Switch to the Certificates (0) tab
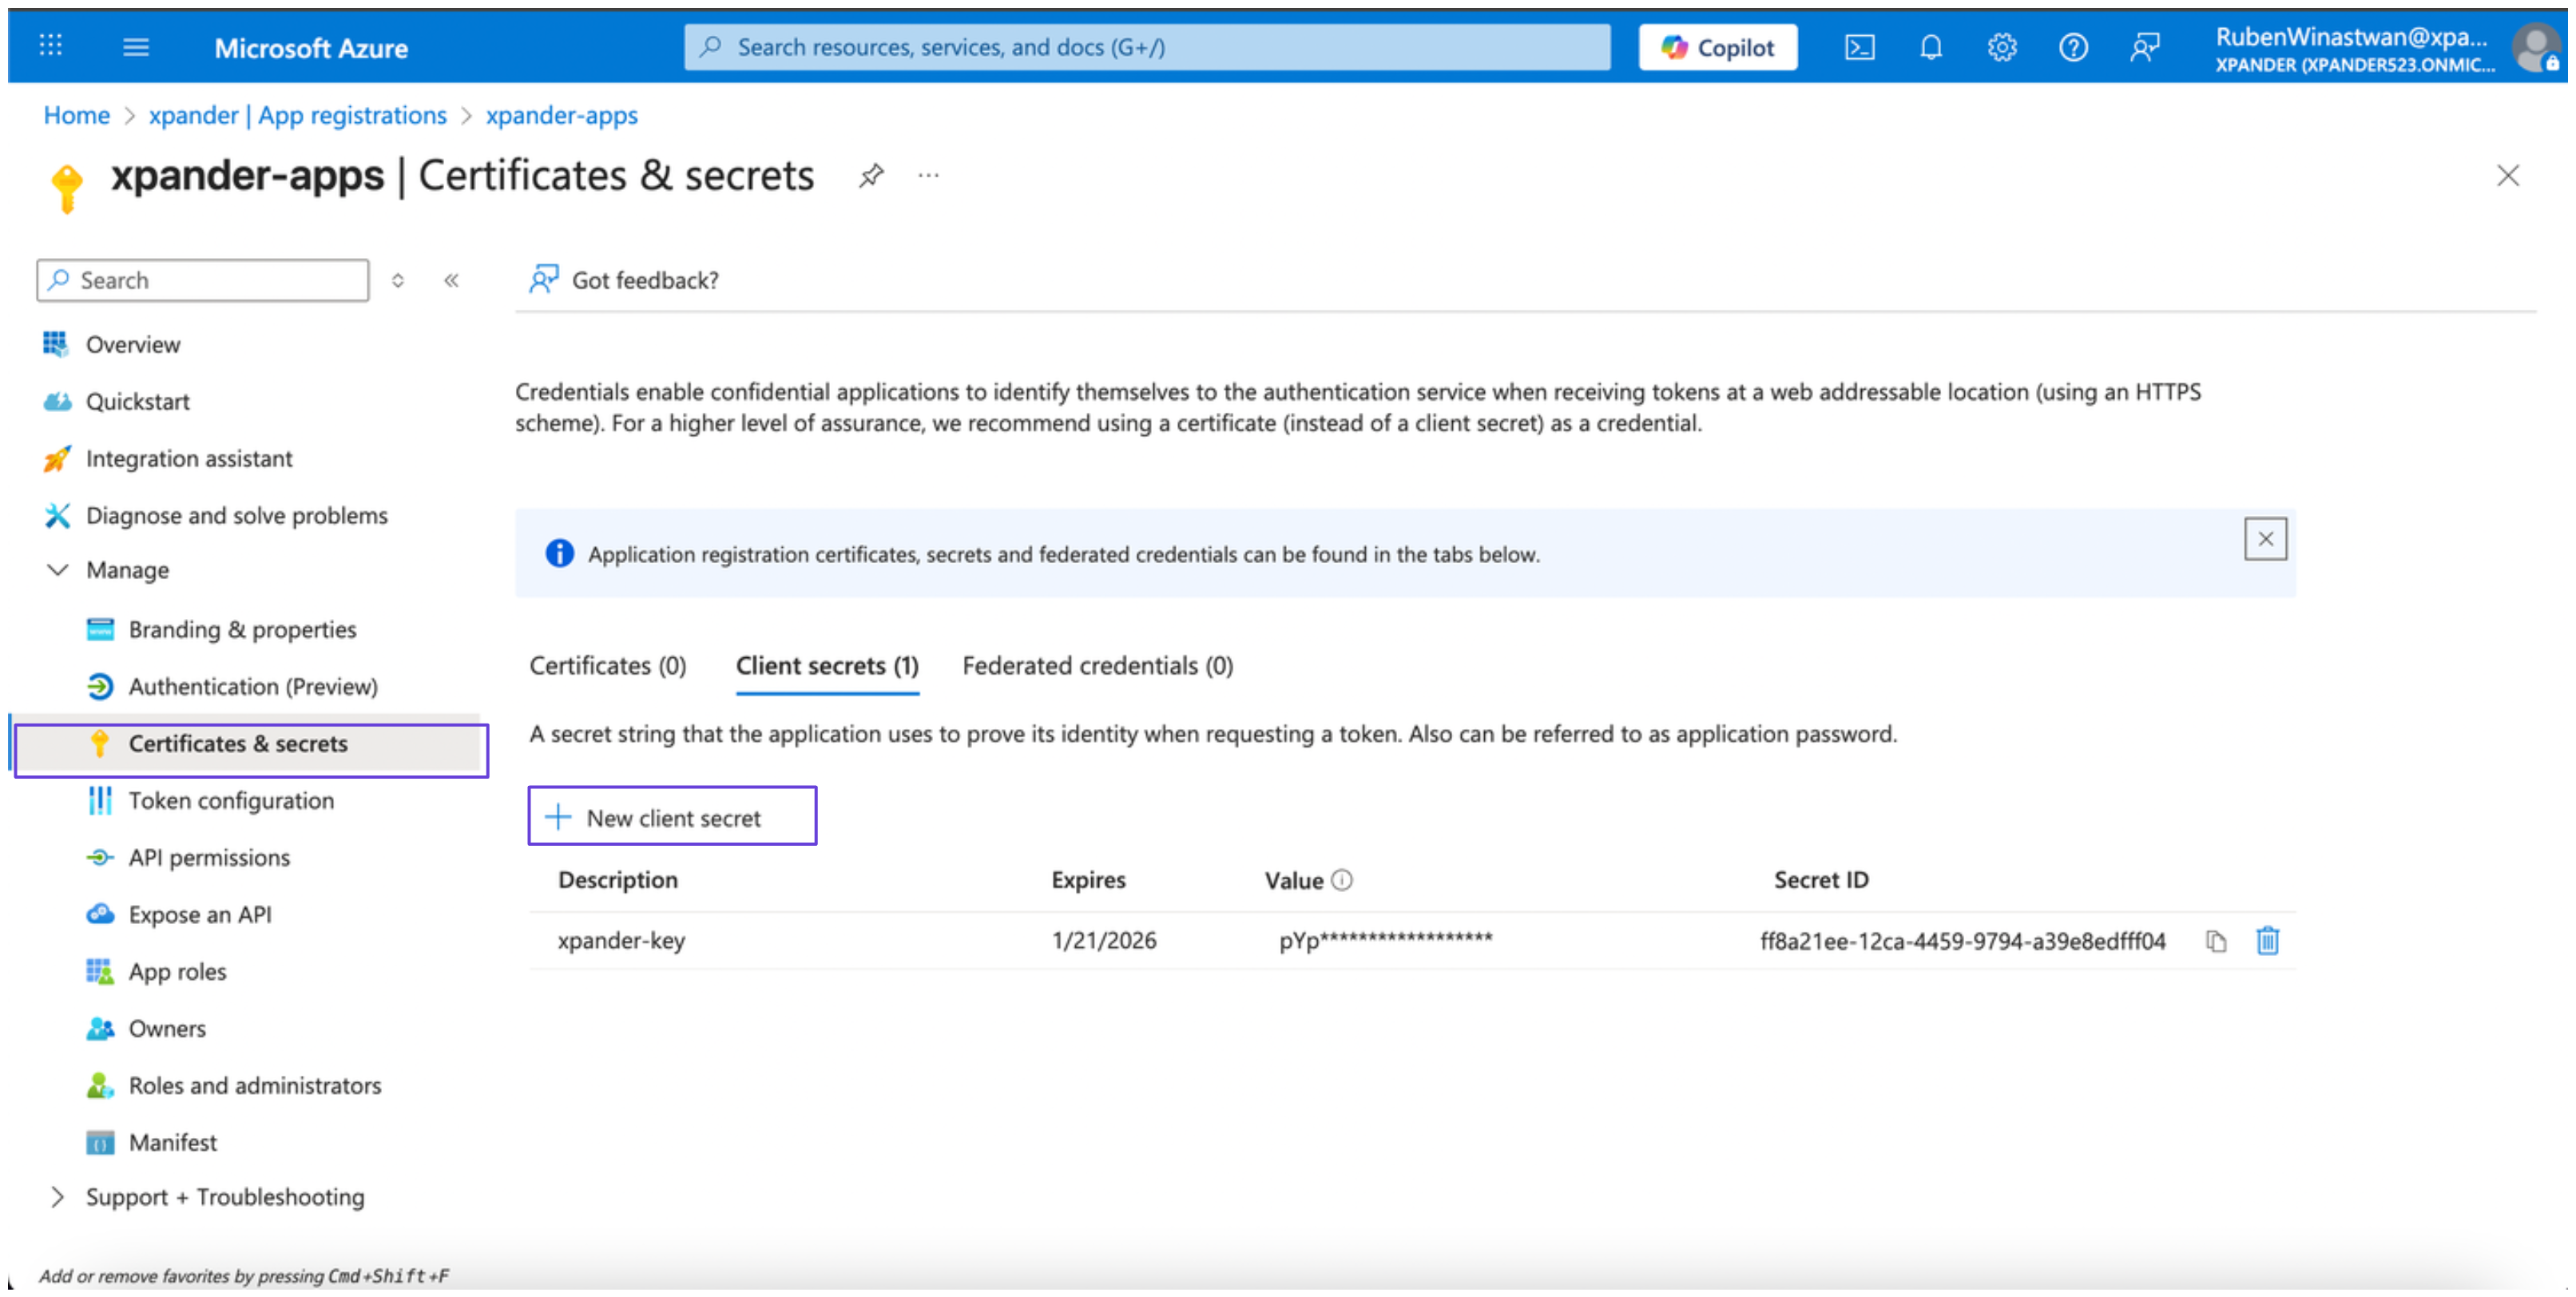This screenshot has width=2576, height=1297. point(607,666)
